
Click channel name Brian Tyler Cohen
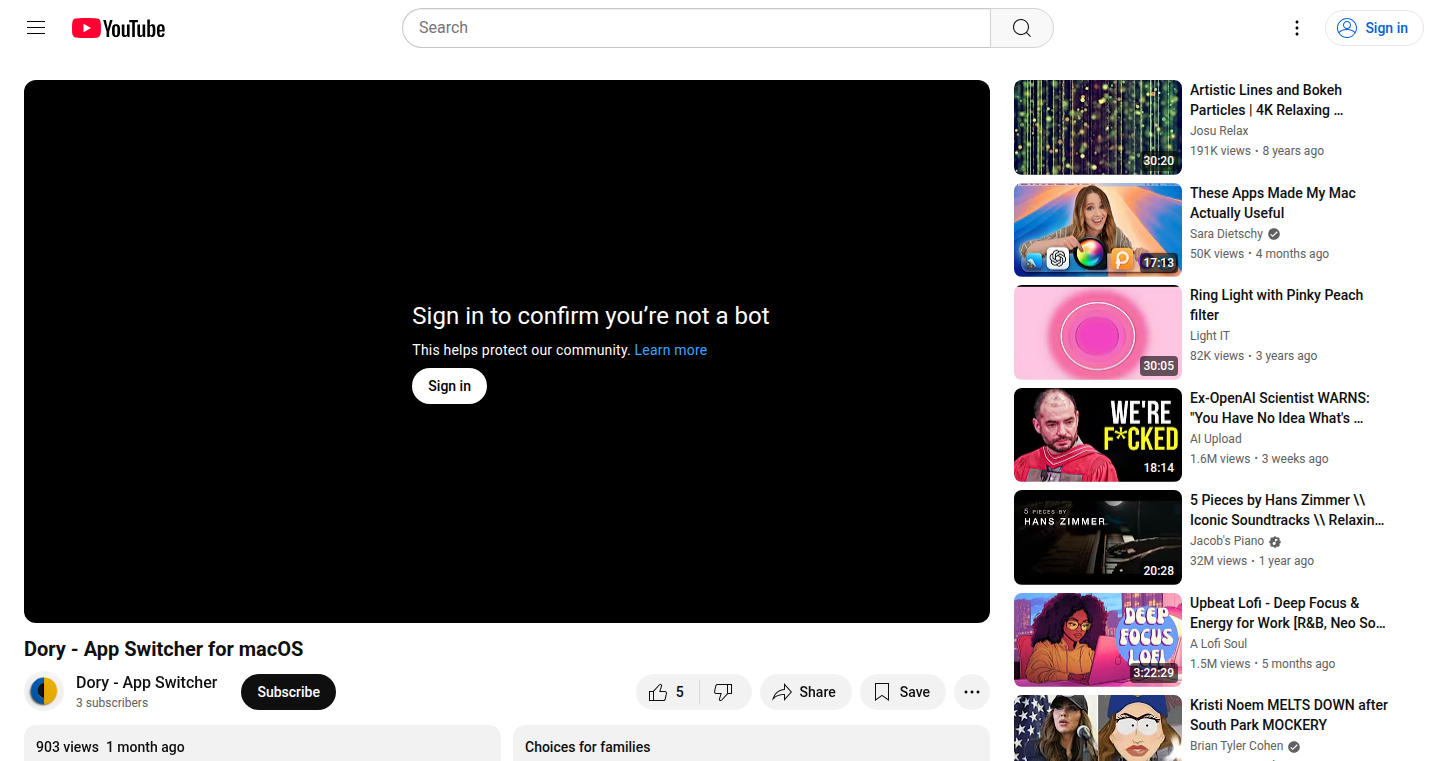[1236, 746]
